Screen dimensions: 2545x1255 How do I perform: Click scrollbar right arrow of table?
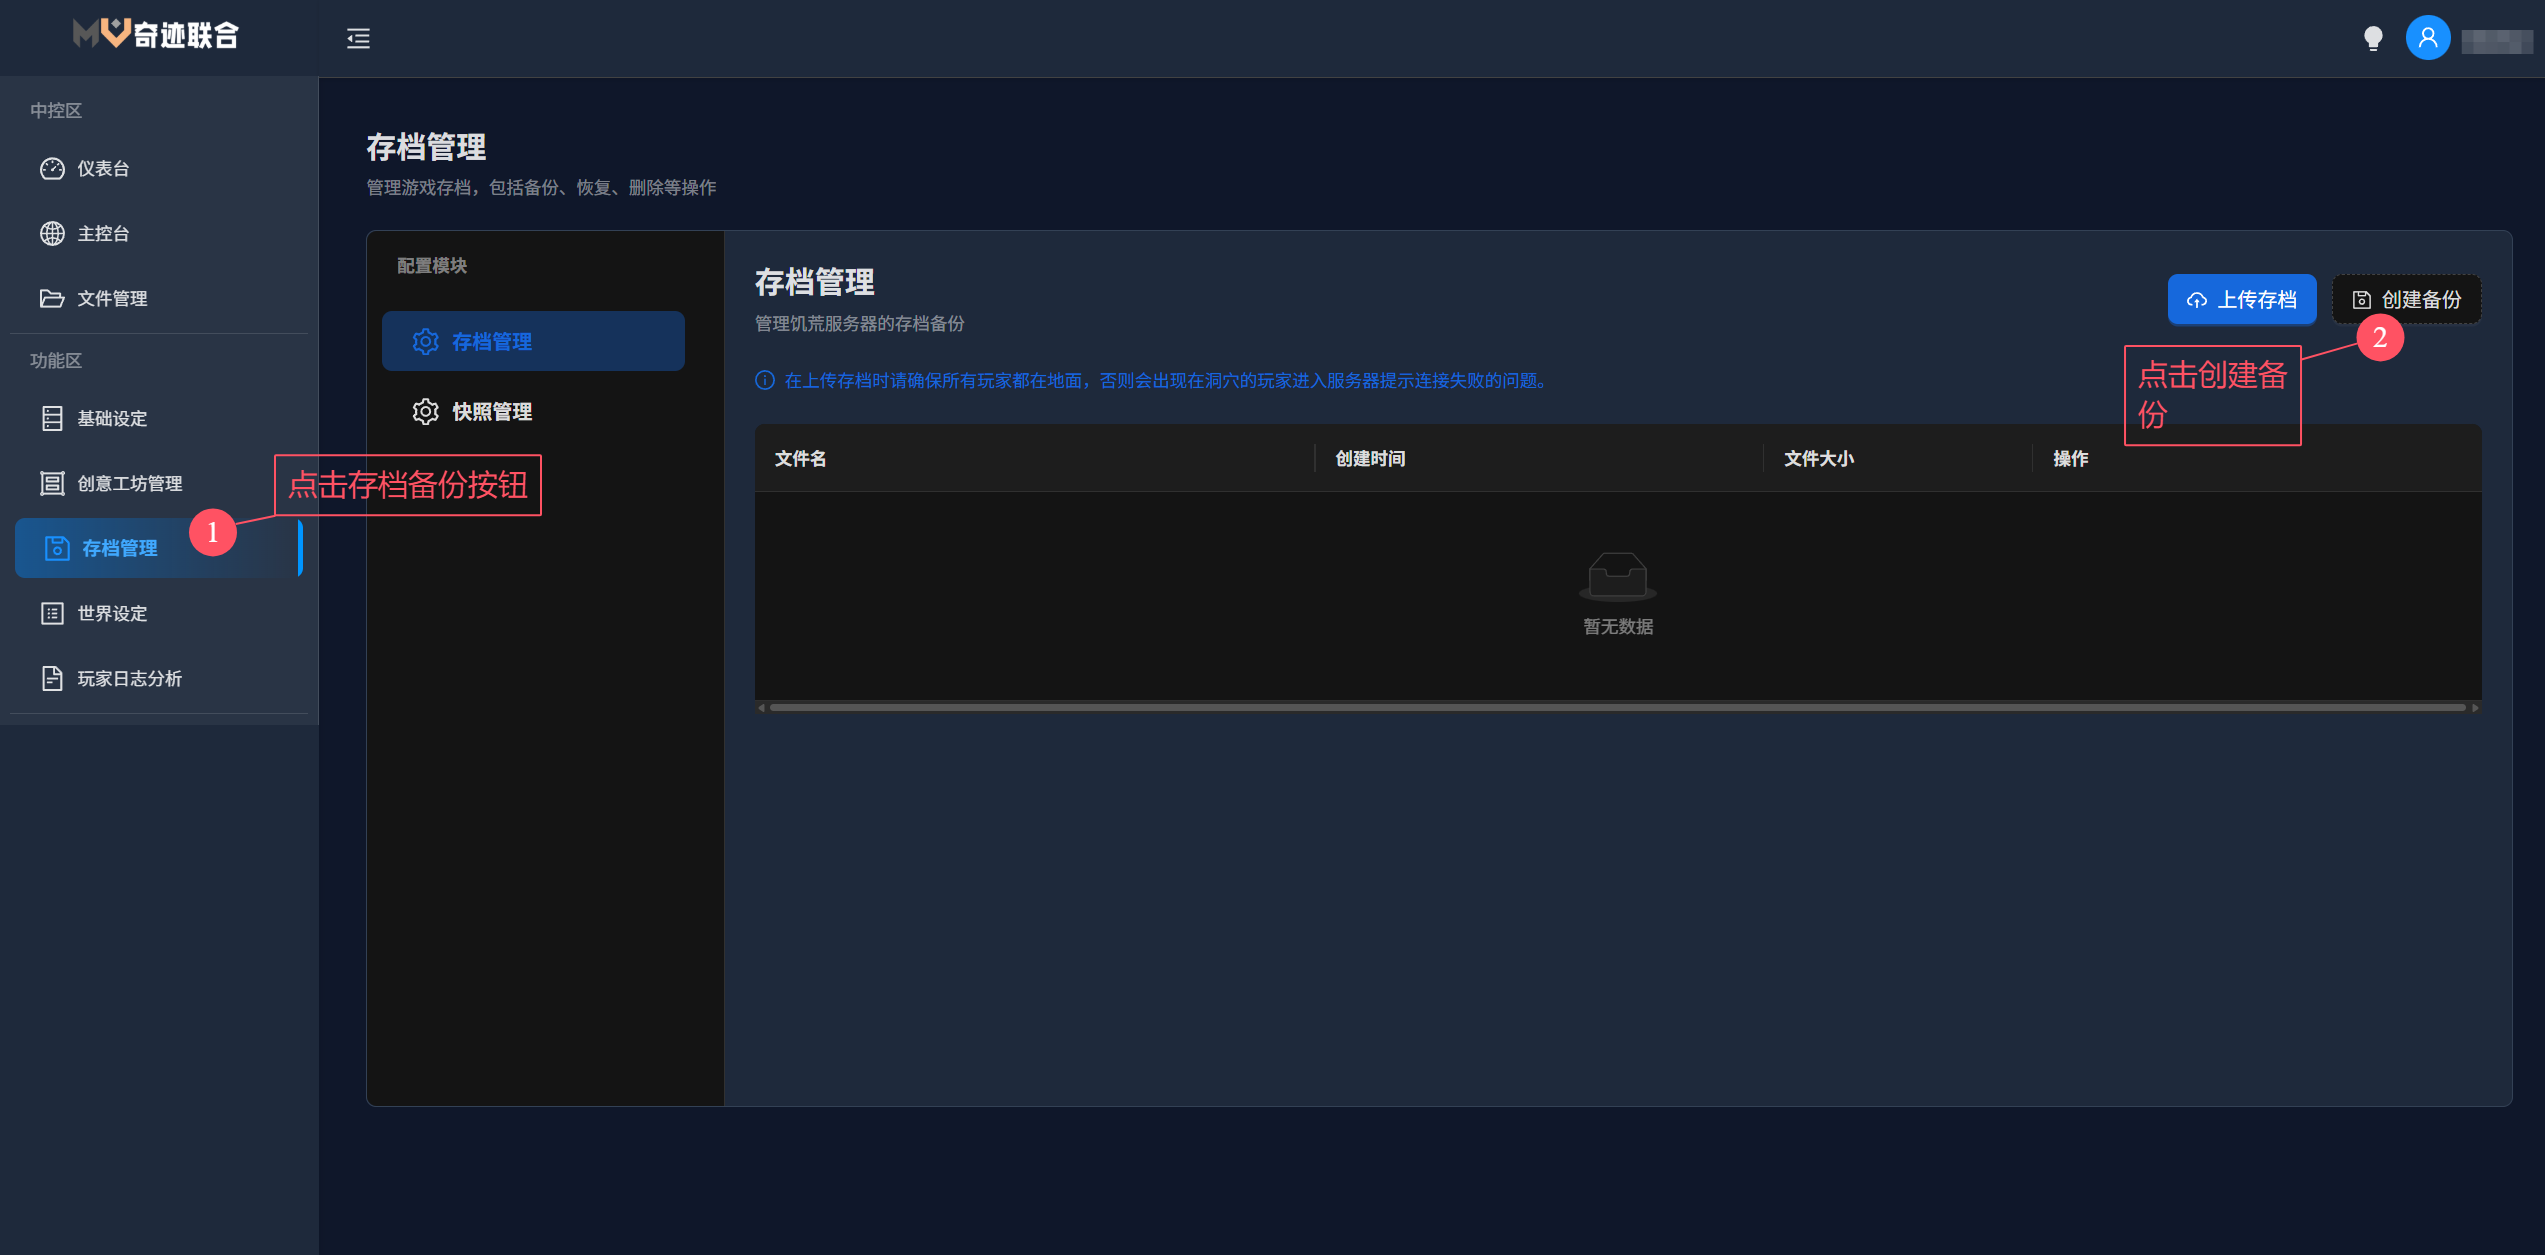tap(2475, 708)
